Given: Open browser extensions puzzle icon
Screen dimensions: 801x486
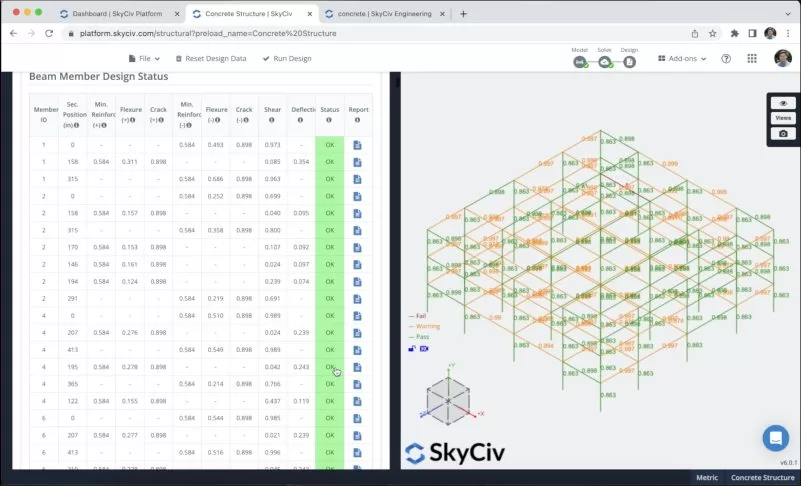Looking at the screenshot, I should click(735, 33).
